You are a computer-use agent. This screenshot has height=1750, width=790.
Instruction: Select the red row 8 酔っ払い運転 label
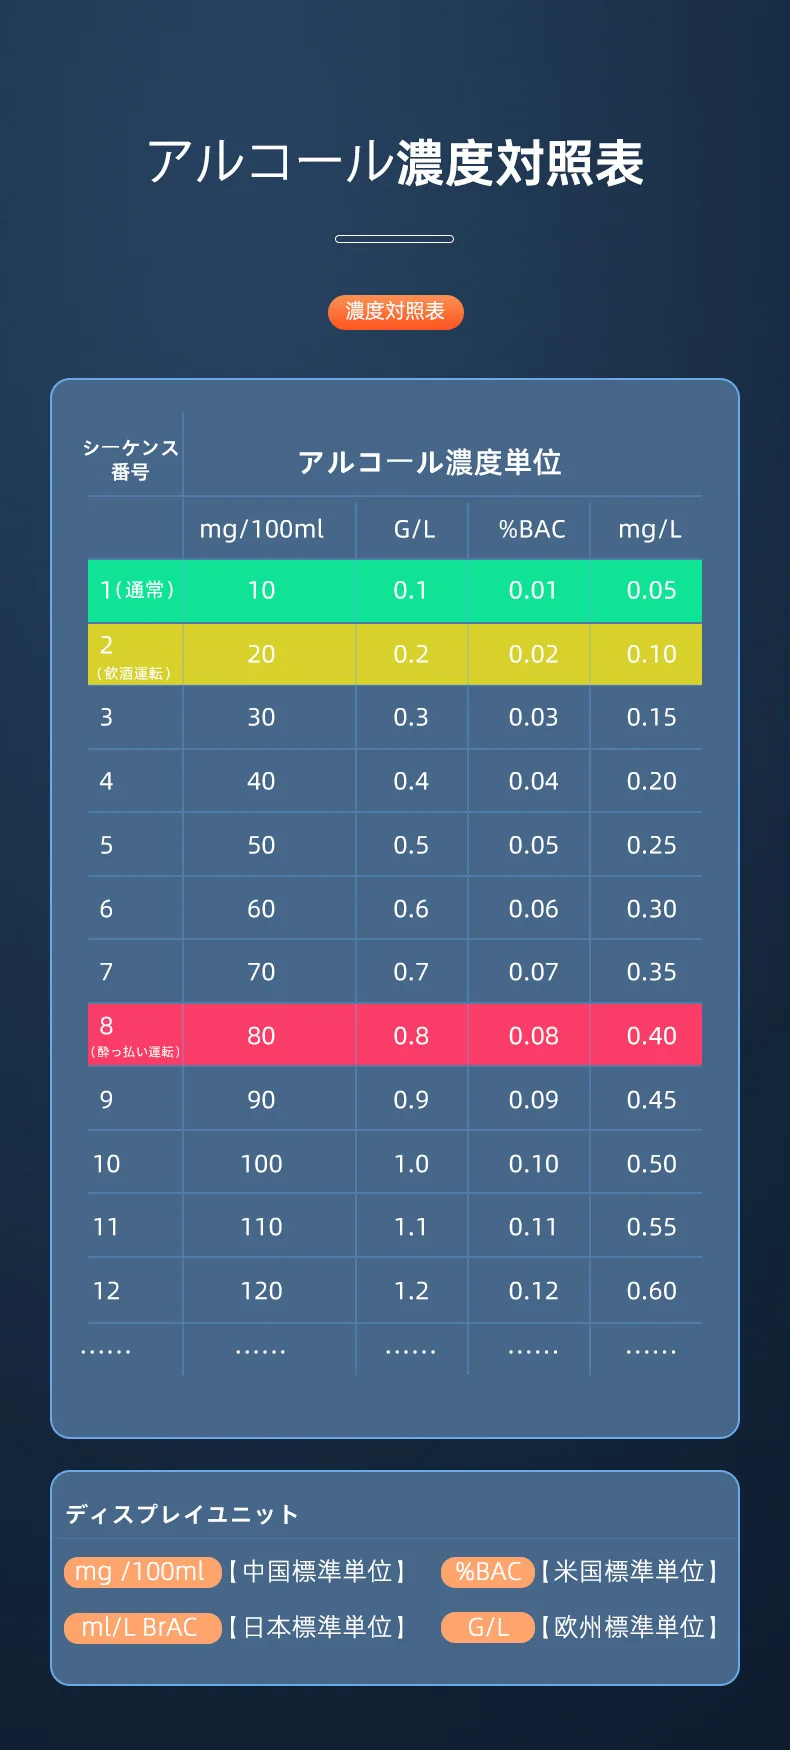point(135,1036)
